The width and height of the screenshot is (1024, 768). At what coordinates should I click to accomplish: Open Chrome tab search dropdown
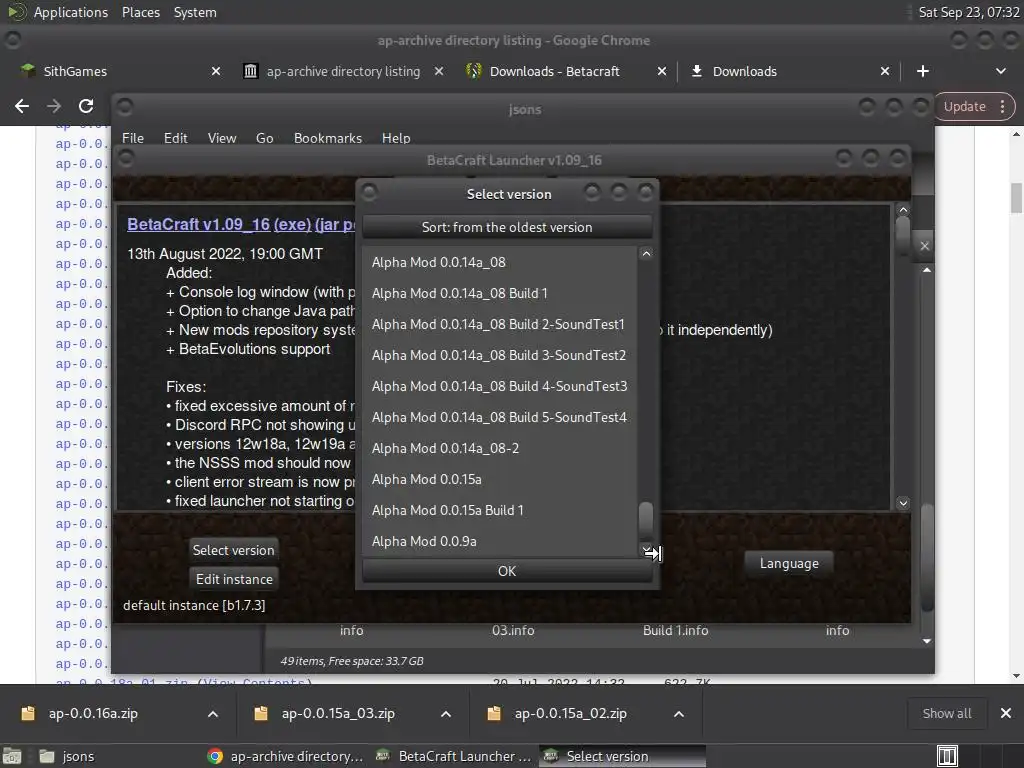[x=1000, y=71]
